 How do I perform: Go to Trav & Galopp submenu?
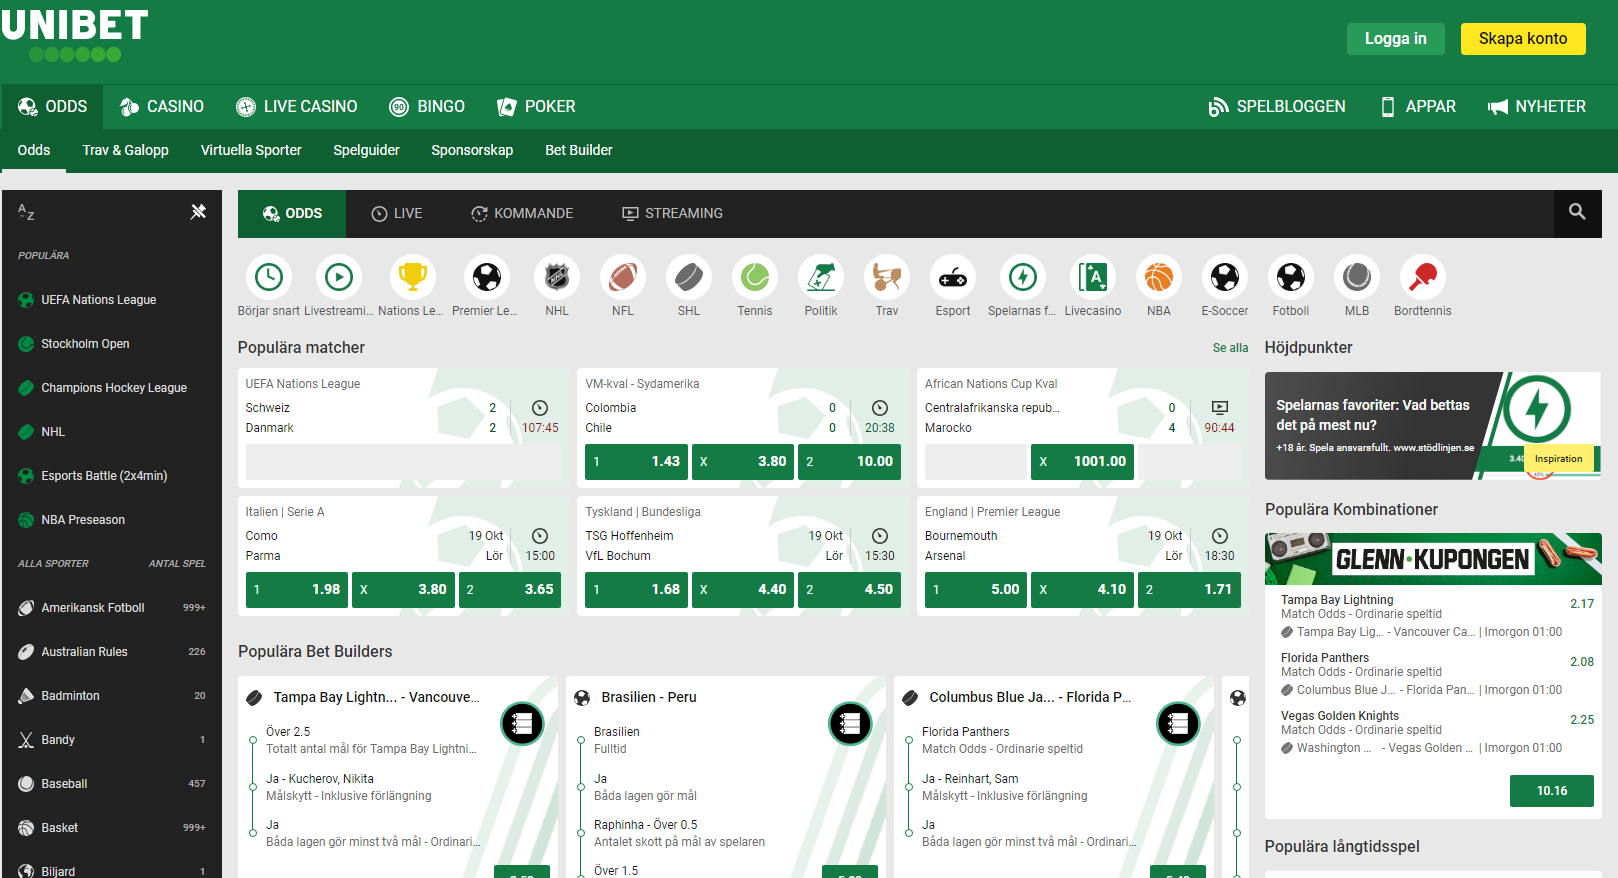[x=125, y=150]
